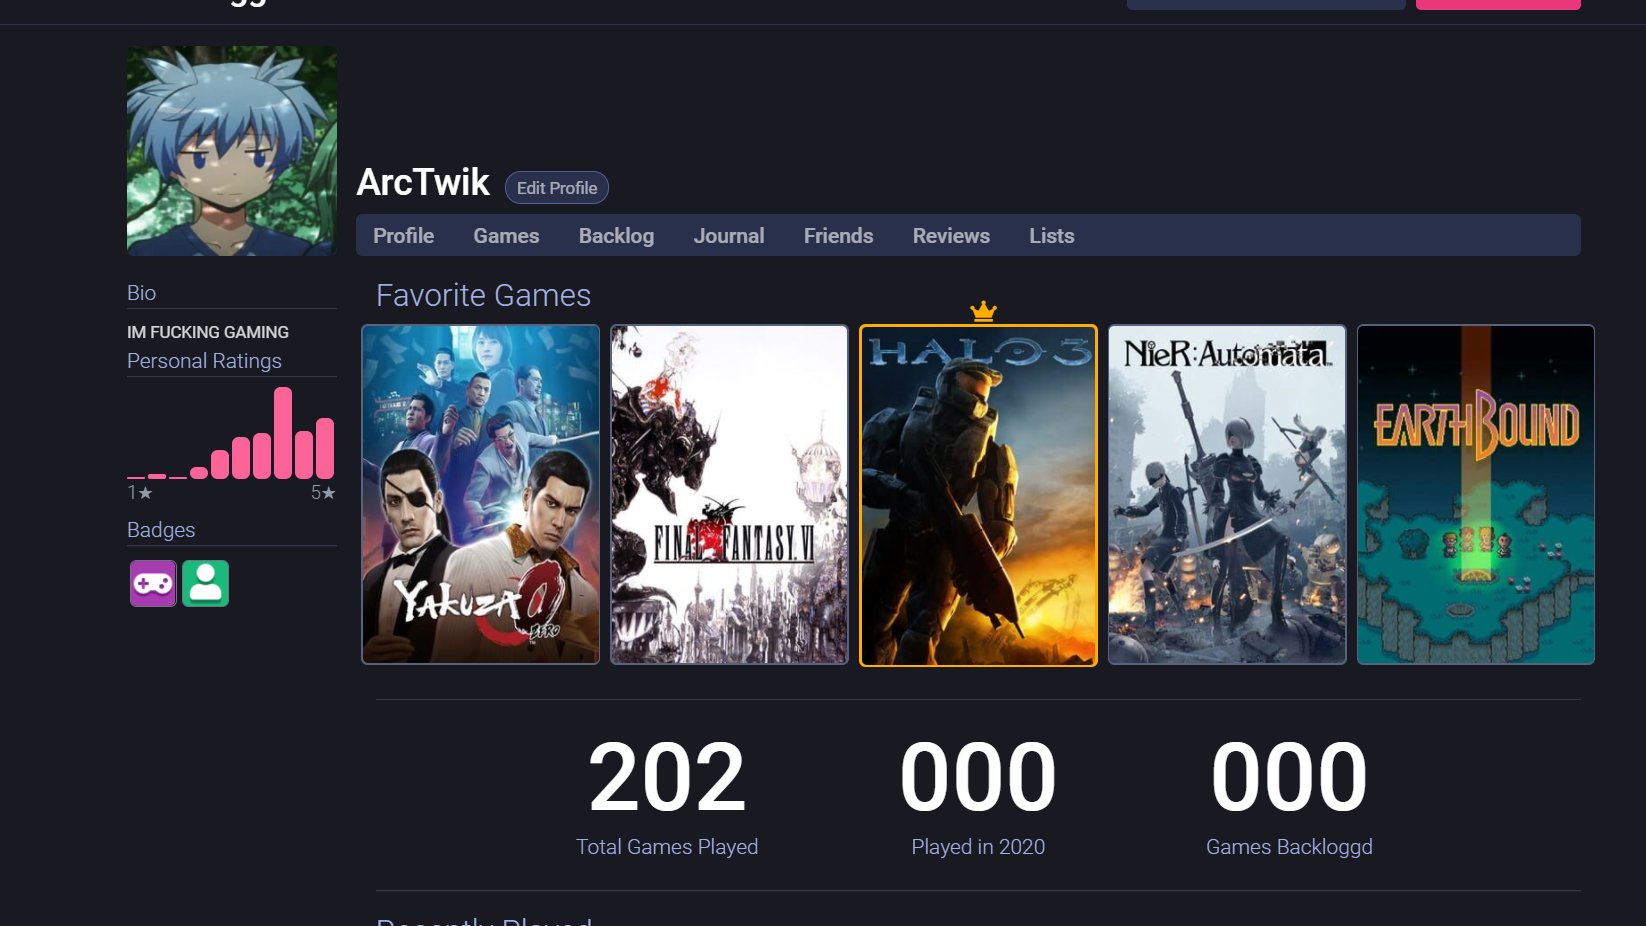Click the 5★ label under ratings chart

click(x=323, y=493)
